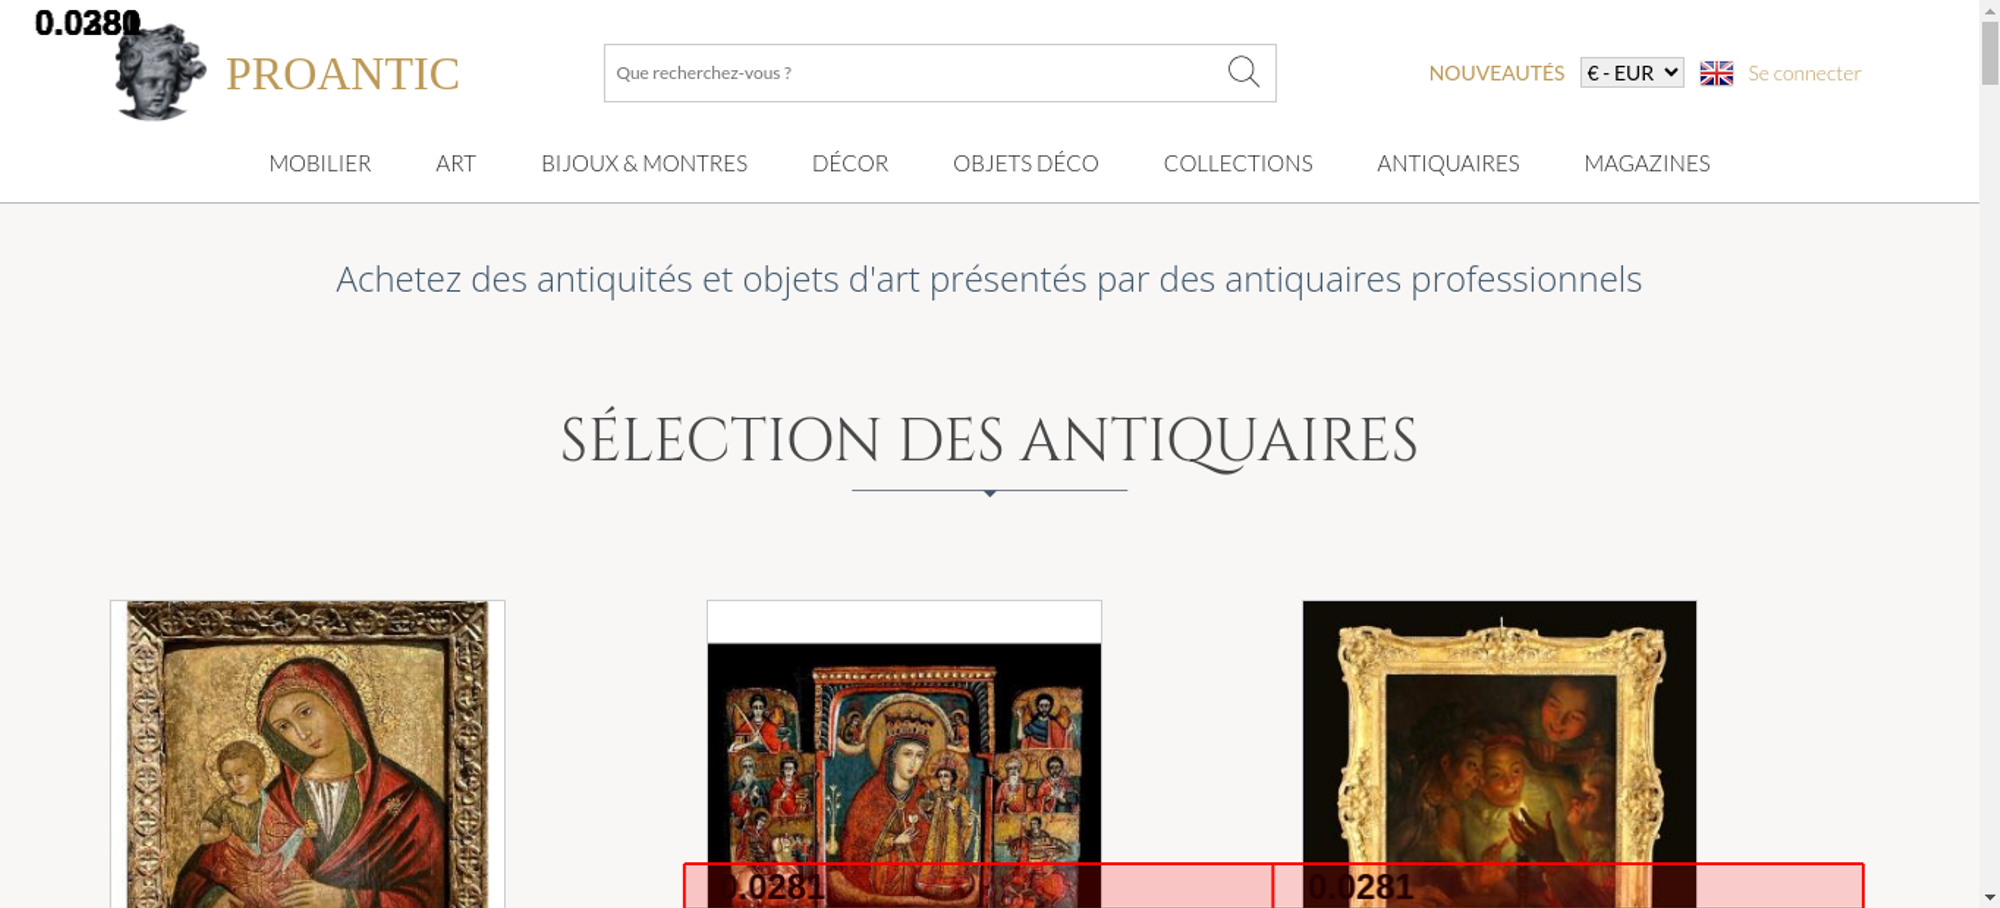Go to Objets Déco category

[x=1025, y=163]
